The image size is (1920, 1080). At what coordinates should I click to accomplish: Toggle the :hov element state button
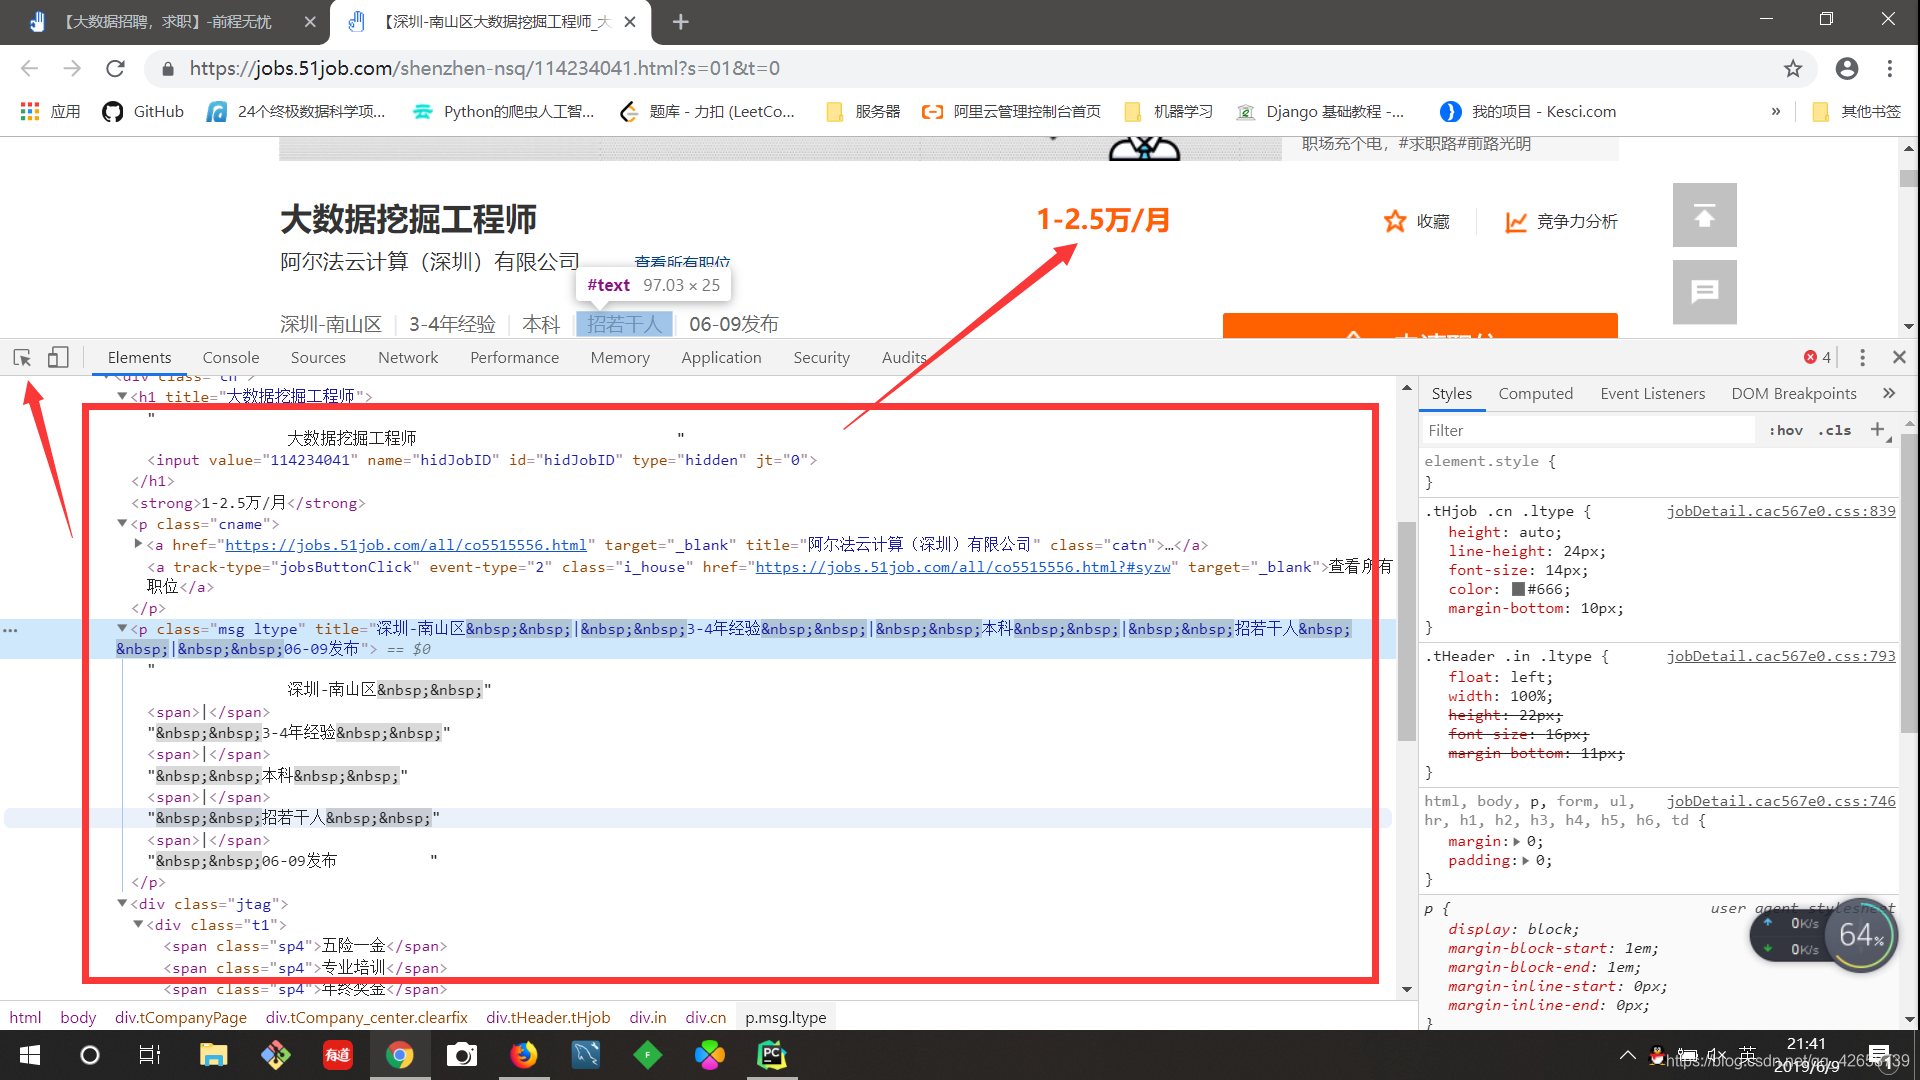click(x=1786, y=430)
